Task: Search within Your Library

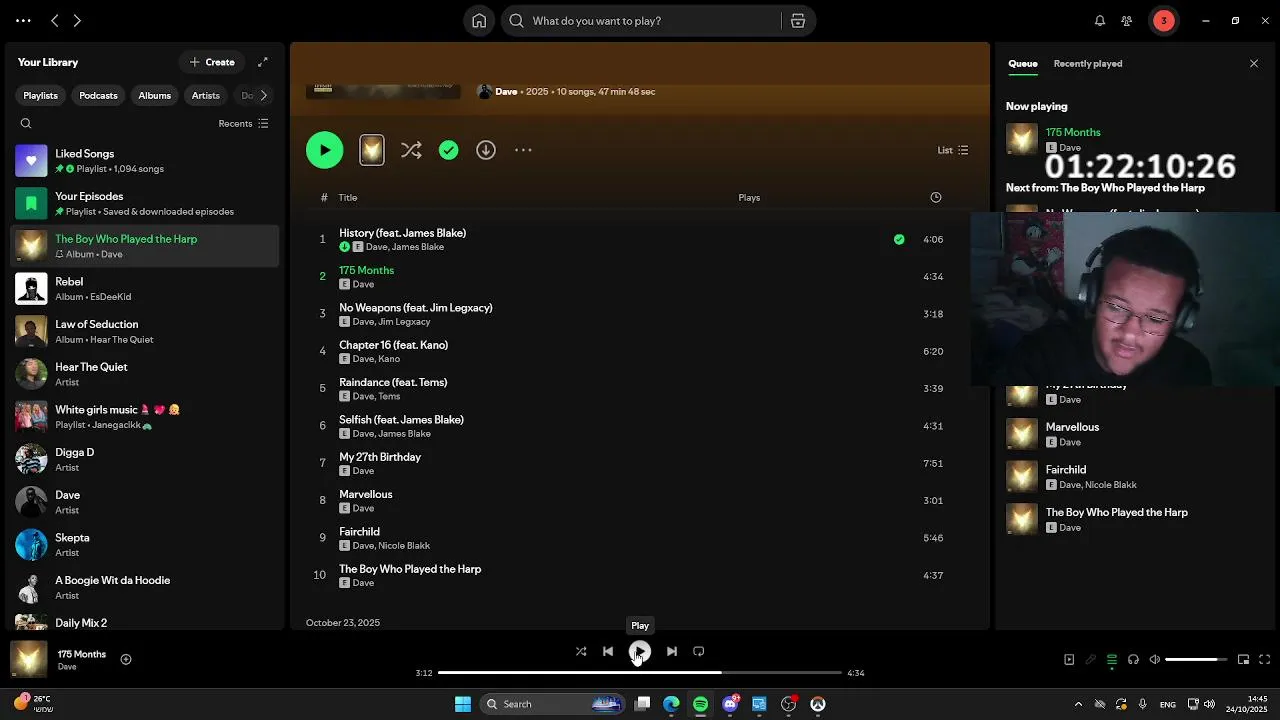Action: (x=26, y=124)
